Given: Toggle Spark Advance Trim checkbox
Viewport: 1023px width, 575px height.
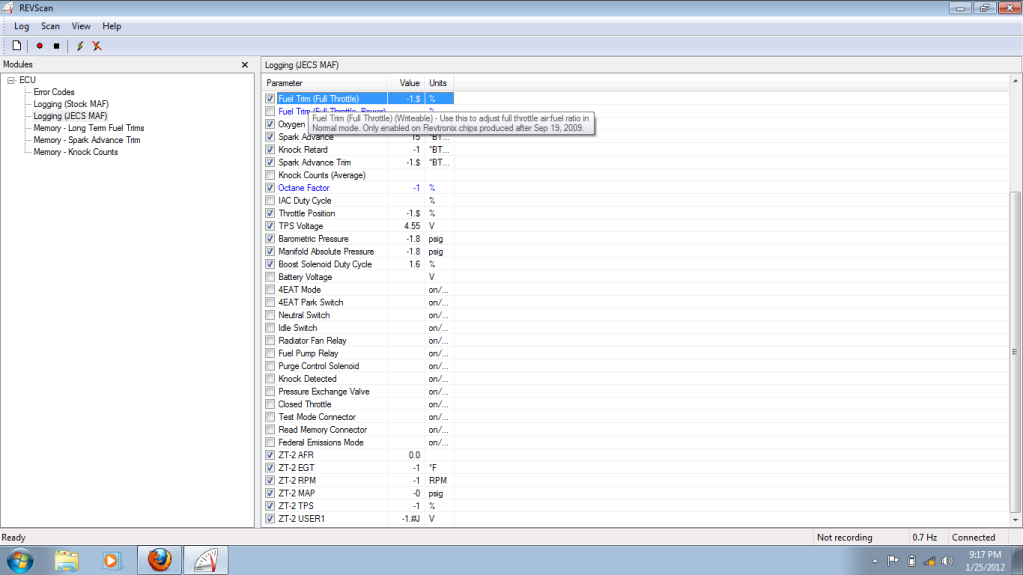Looking at the screenshot, I should (x=270, y=163).
